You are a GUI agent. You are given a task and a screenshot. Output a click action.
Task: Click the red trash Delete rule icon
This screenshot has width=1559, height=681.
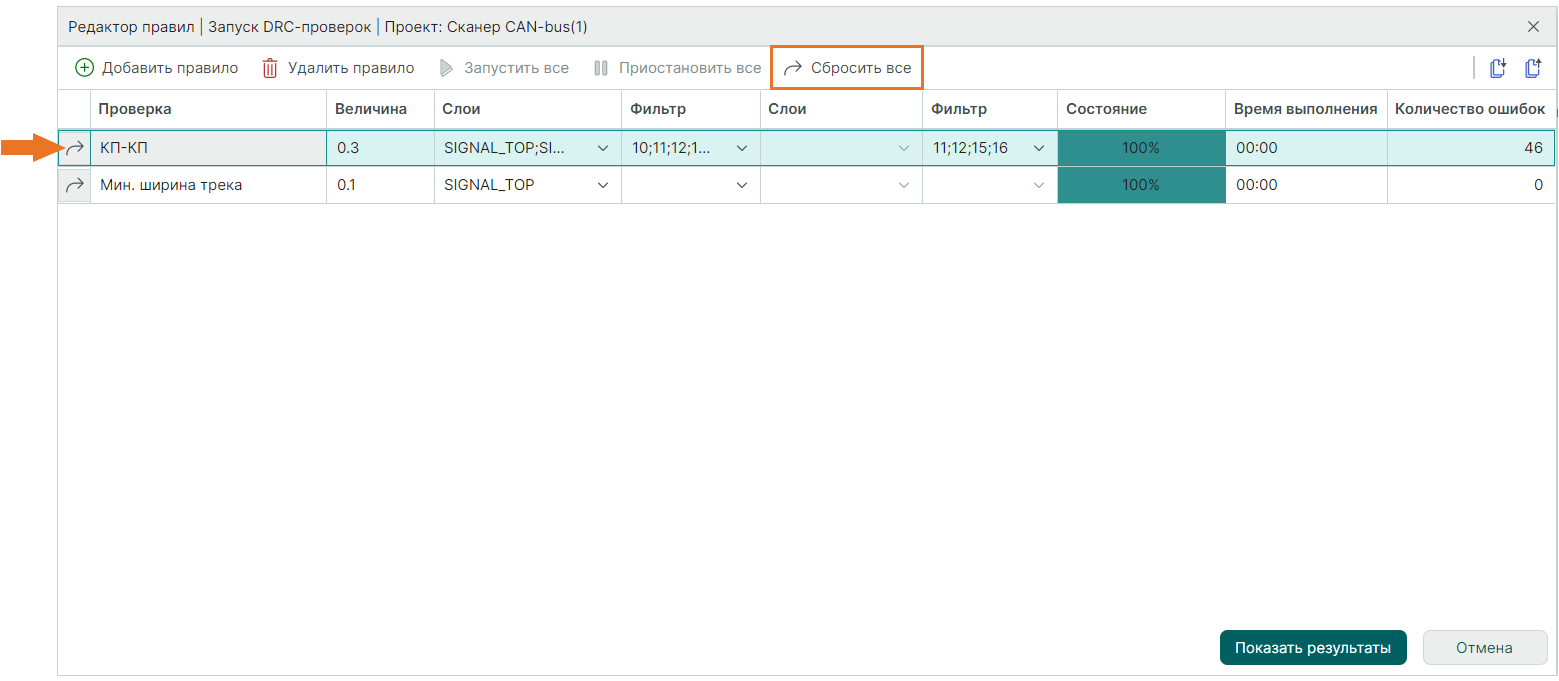click(270, 69)
